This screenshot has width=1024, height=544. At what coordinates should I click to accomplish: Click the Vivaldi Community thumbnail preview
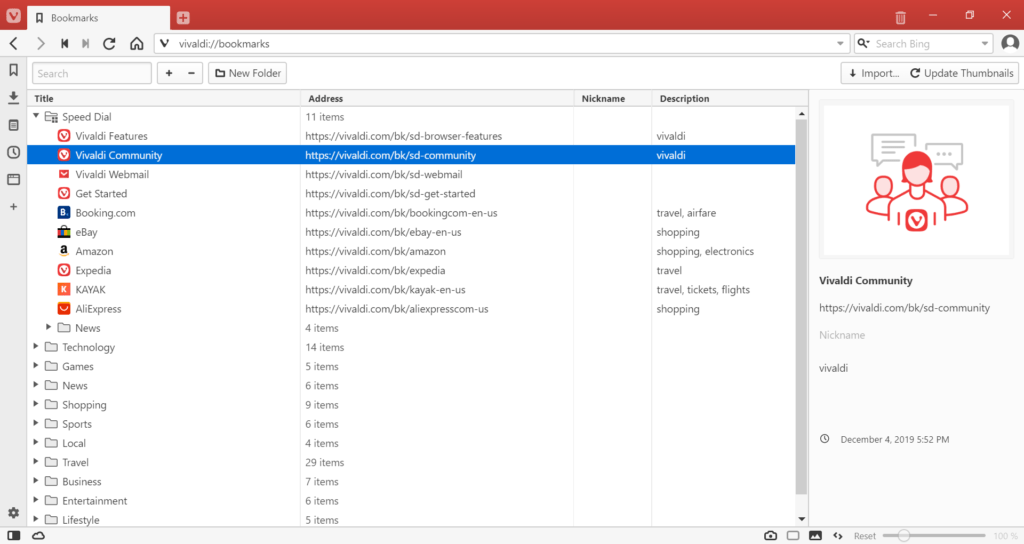[916, 180]
